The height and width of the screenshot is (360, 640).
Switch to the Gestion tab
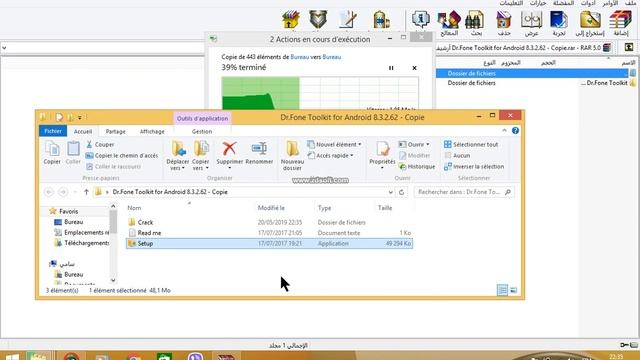point(202,131)
